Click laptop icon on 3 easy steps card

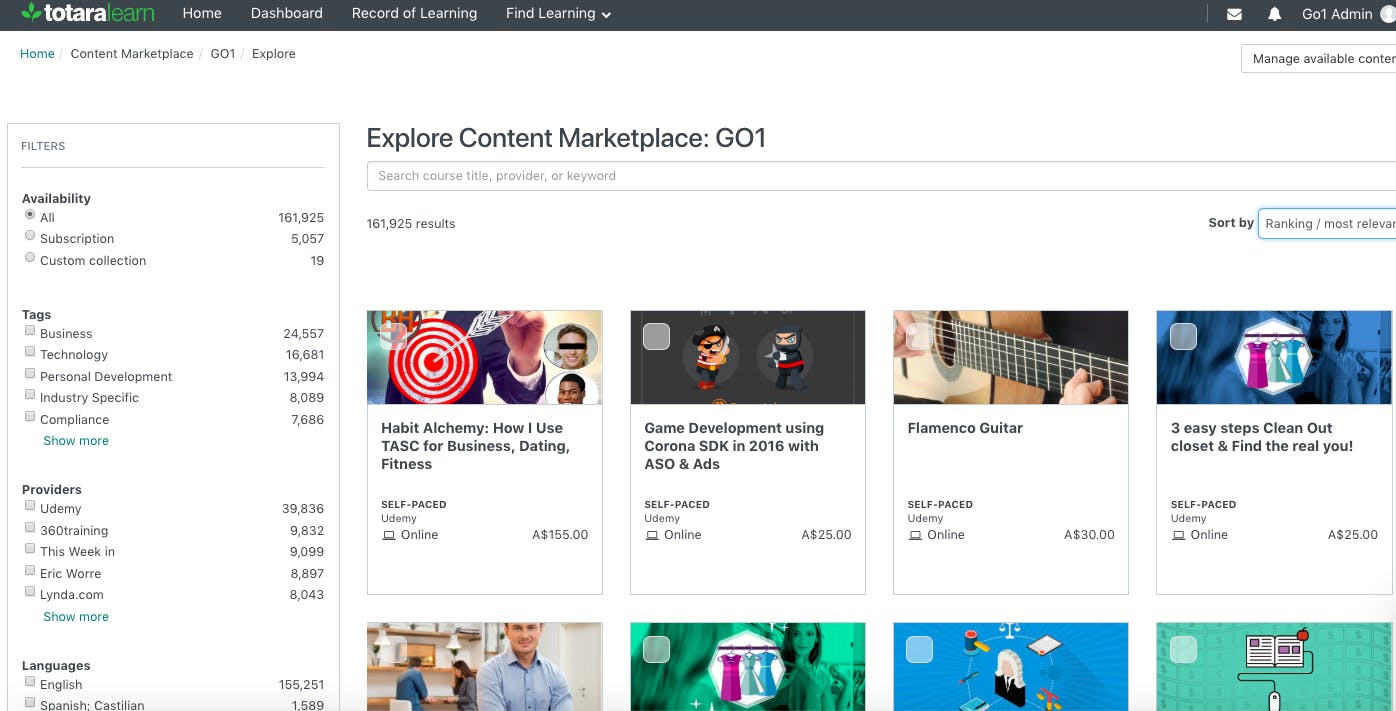tap(1178, 535)
